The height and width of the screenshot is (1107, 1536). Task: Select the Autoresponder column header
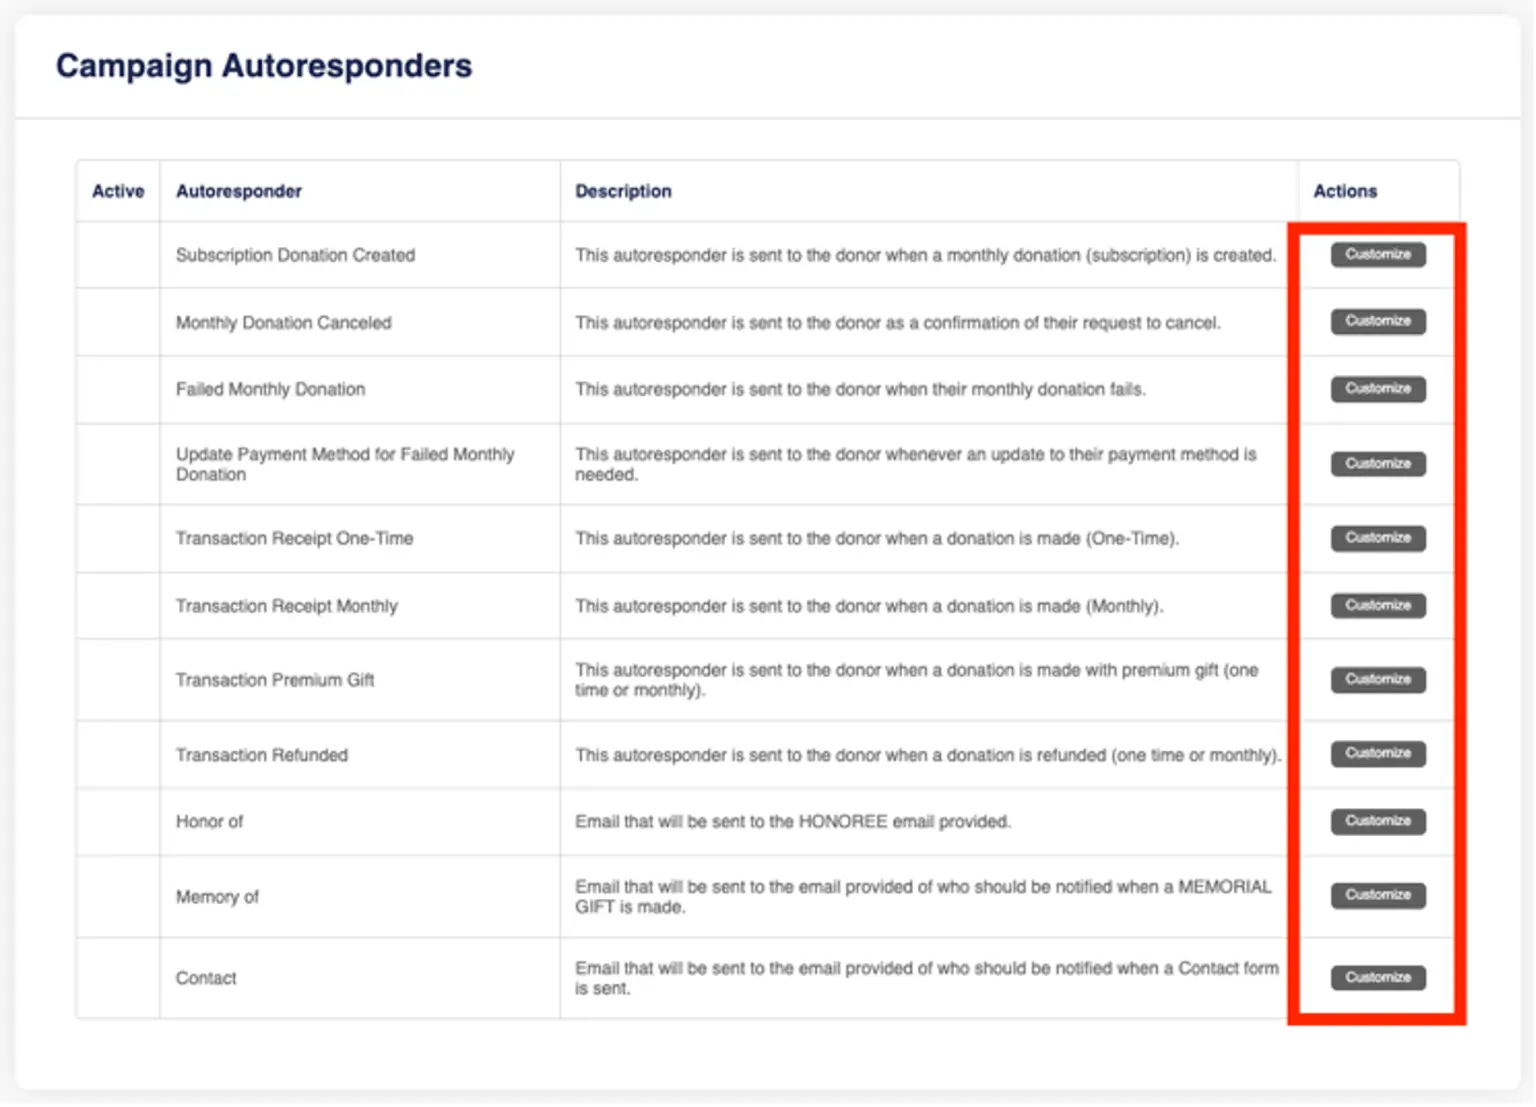[238, 191]
